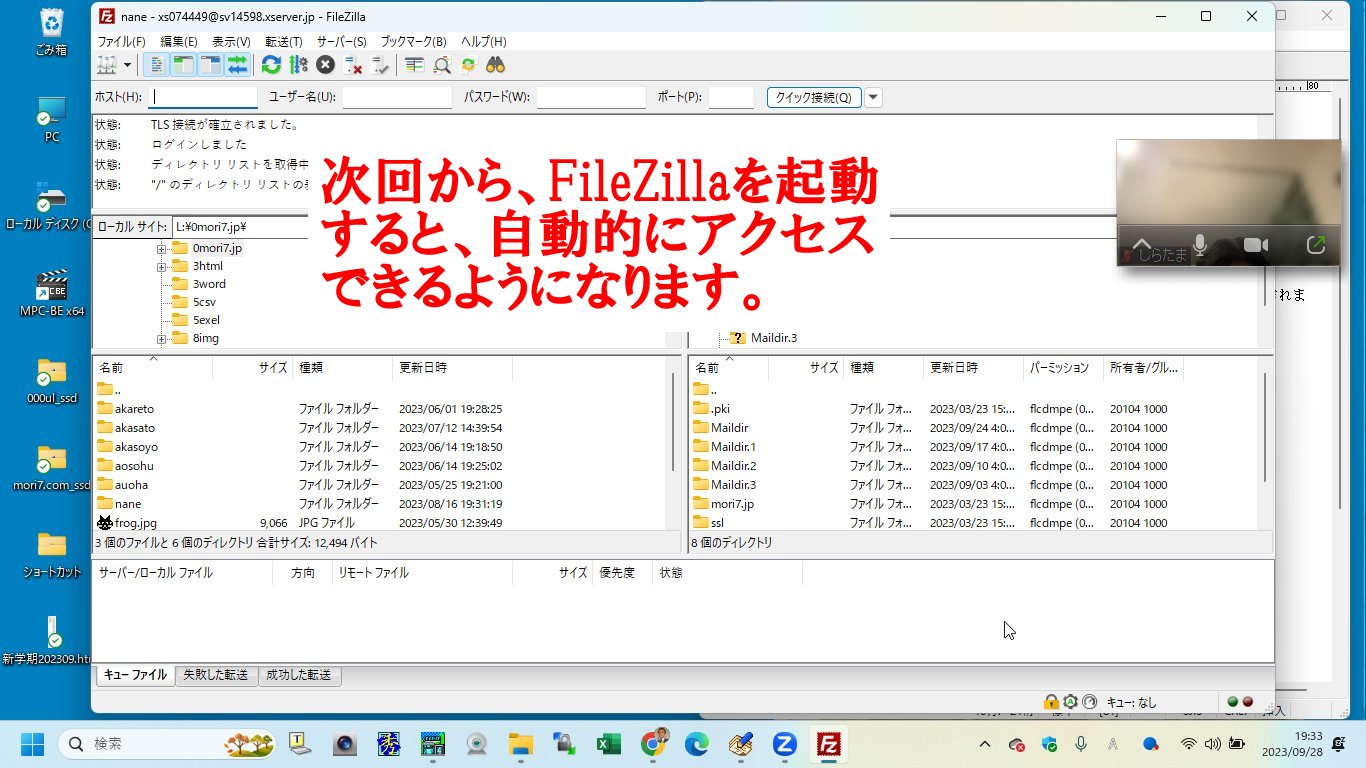The height and width of the screenshot is (768, 1366).
Task: Process the transfer queue via toolbar icon
Action: click(298, 65)
